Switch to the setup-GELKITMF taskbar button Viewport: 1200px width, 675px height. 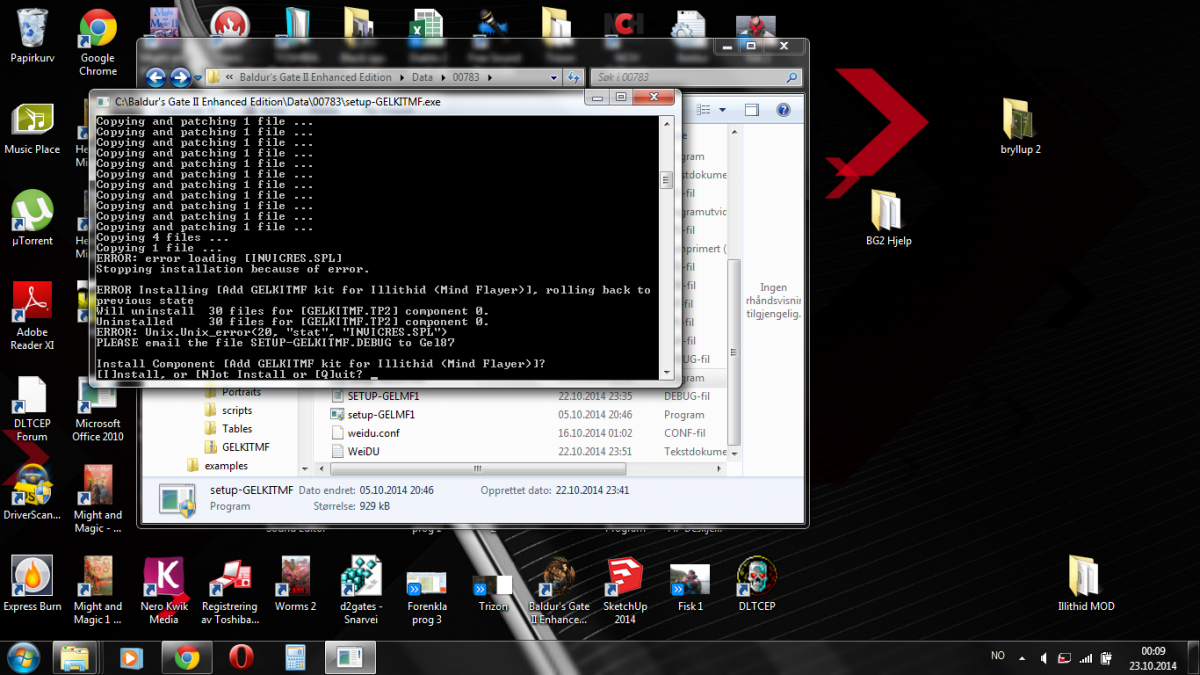tap(350, 657)
